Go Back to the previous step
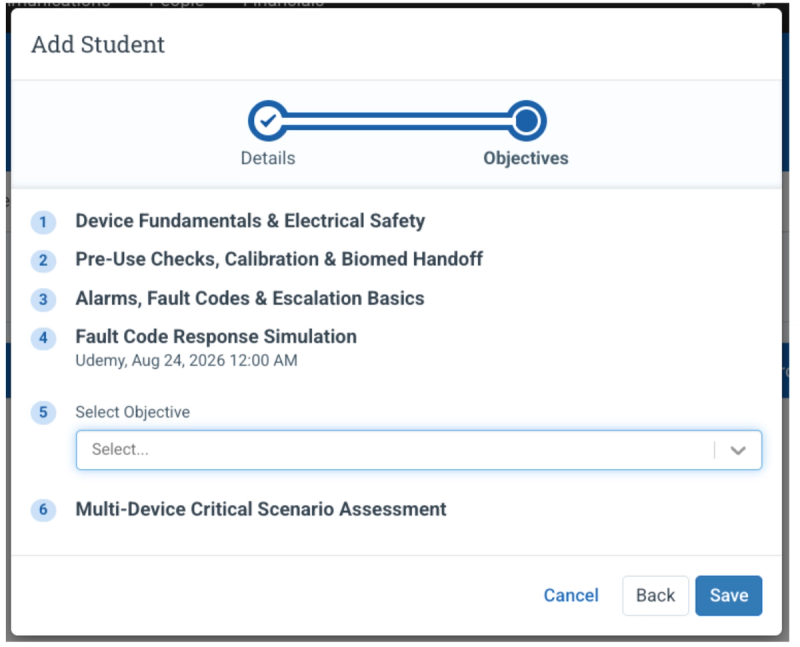Screen dimensions: 800x647 (x=655, y=595)
